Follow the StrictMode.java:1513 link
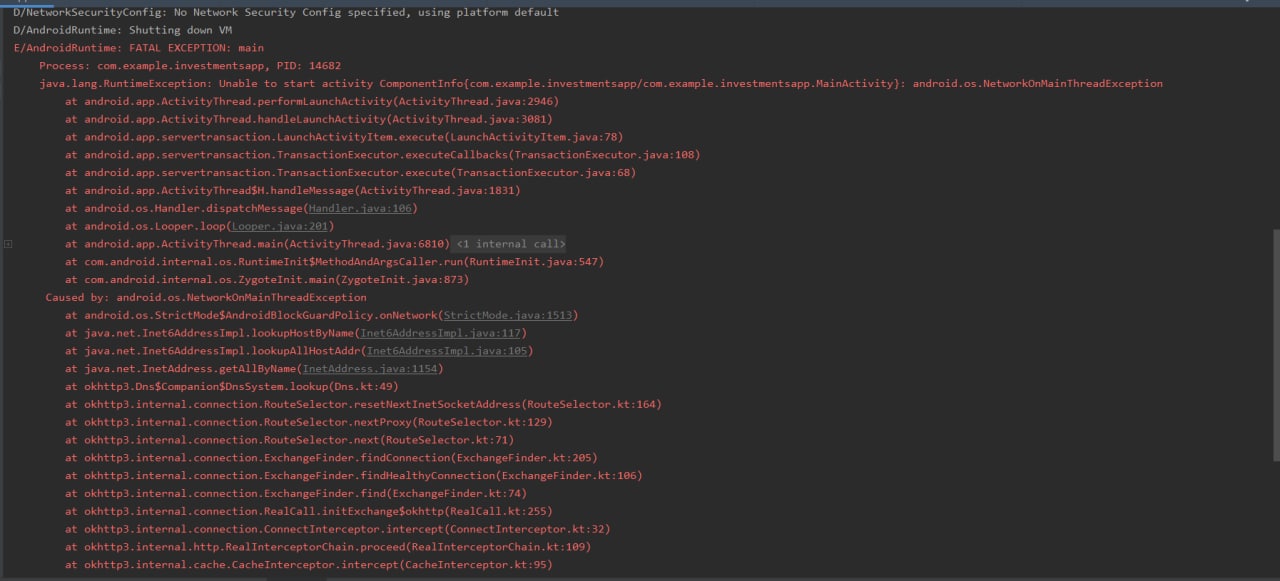Screen dimensions: 1280x581 [507, 315]
